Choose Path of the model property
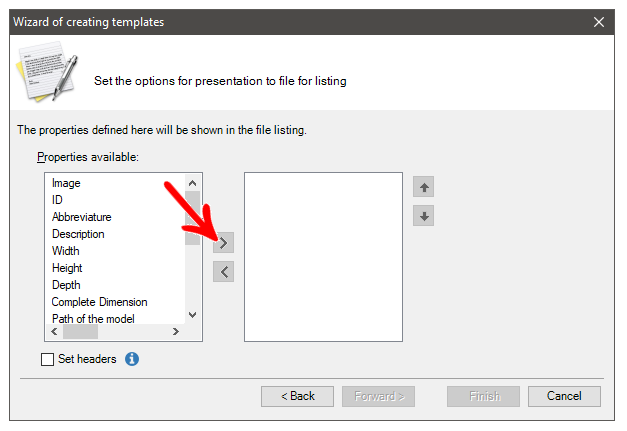627x431 pixels. pos(93,319)
